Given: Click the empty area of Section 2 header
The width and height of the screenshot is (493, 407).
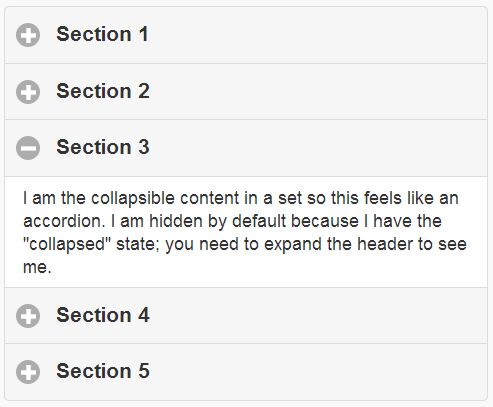Looking at the screenshot, I should [317, 92].
